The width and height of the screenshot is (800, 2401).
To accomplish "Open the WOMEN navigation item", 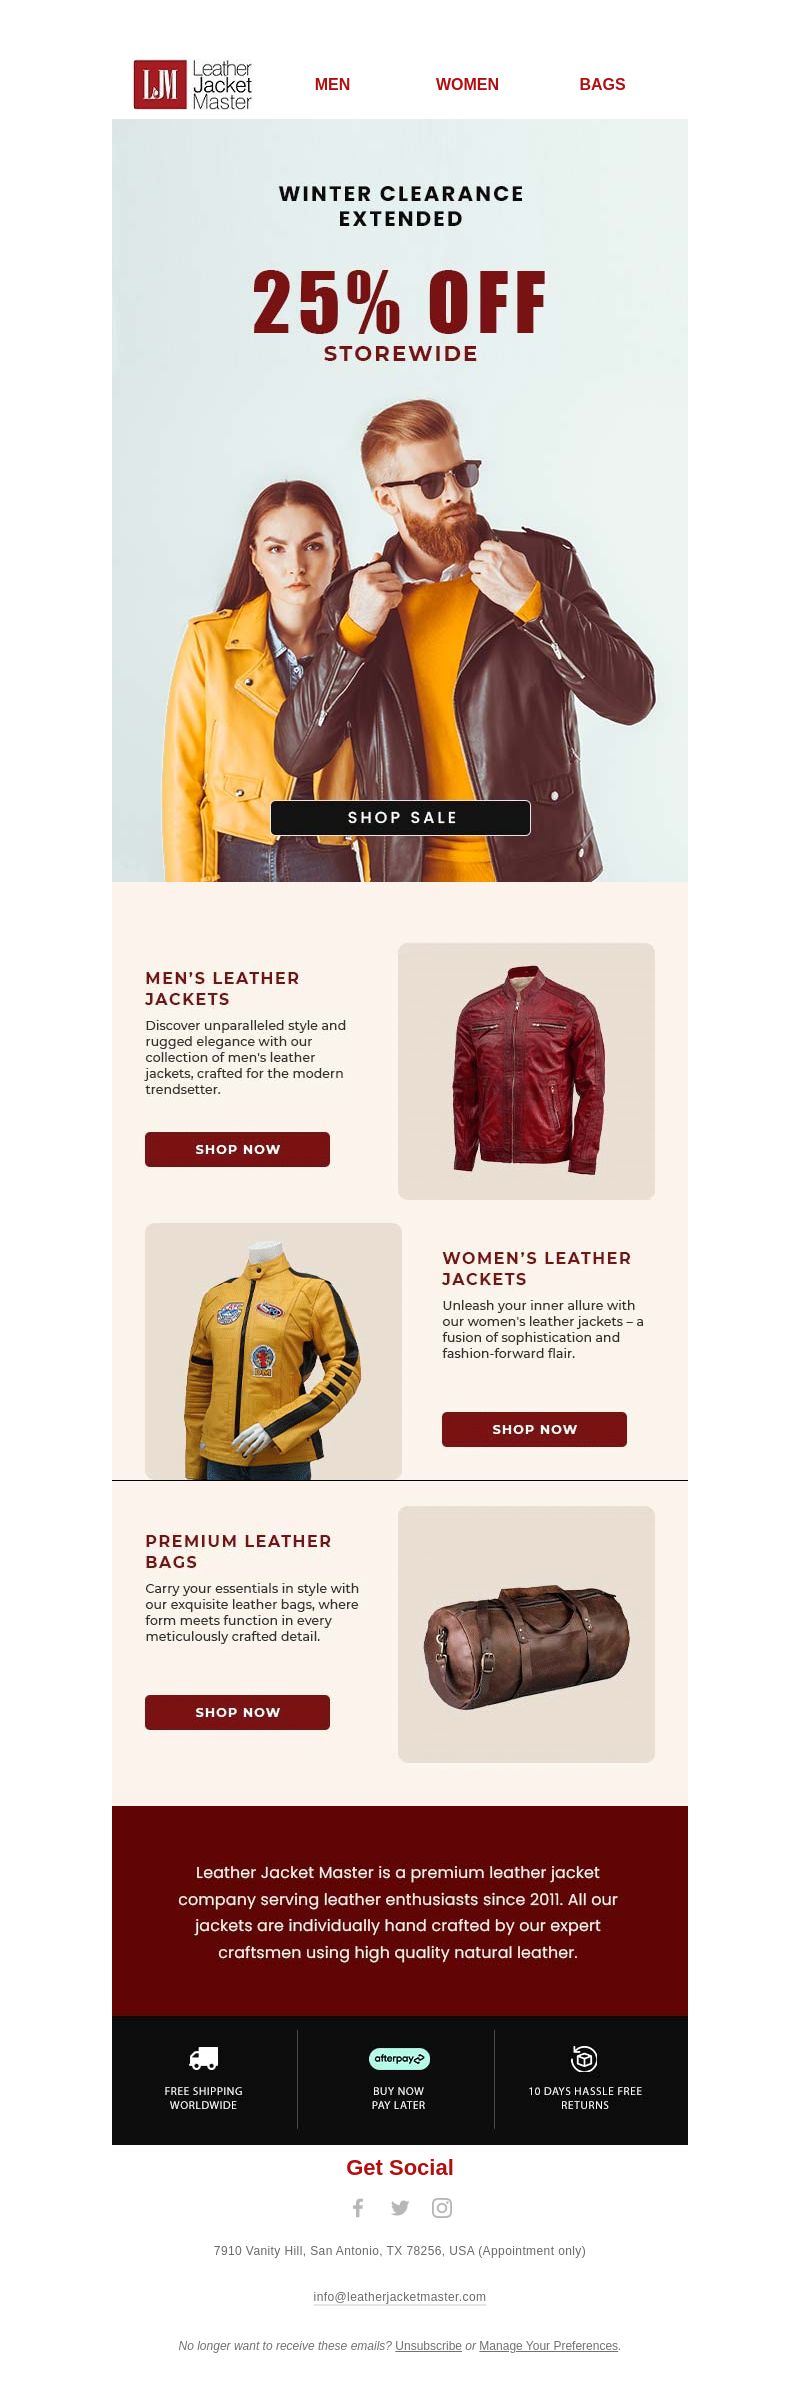I will (x=467, y=84).
